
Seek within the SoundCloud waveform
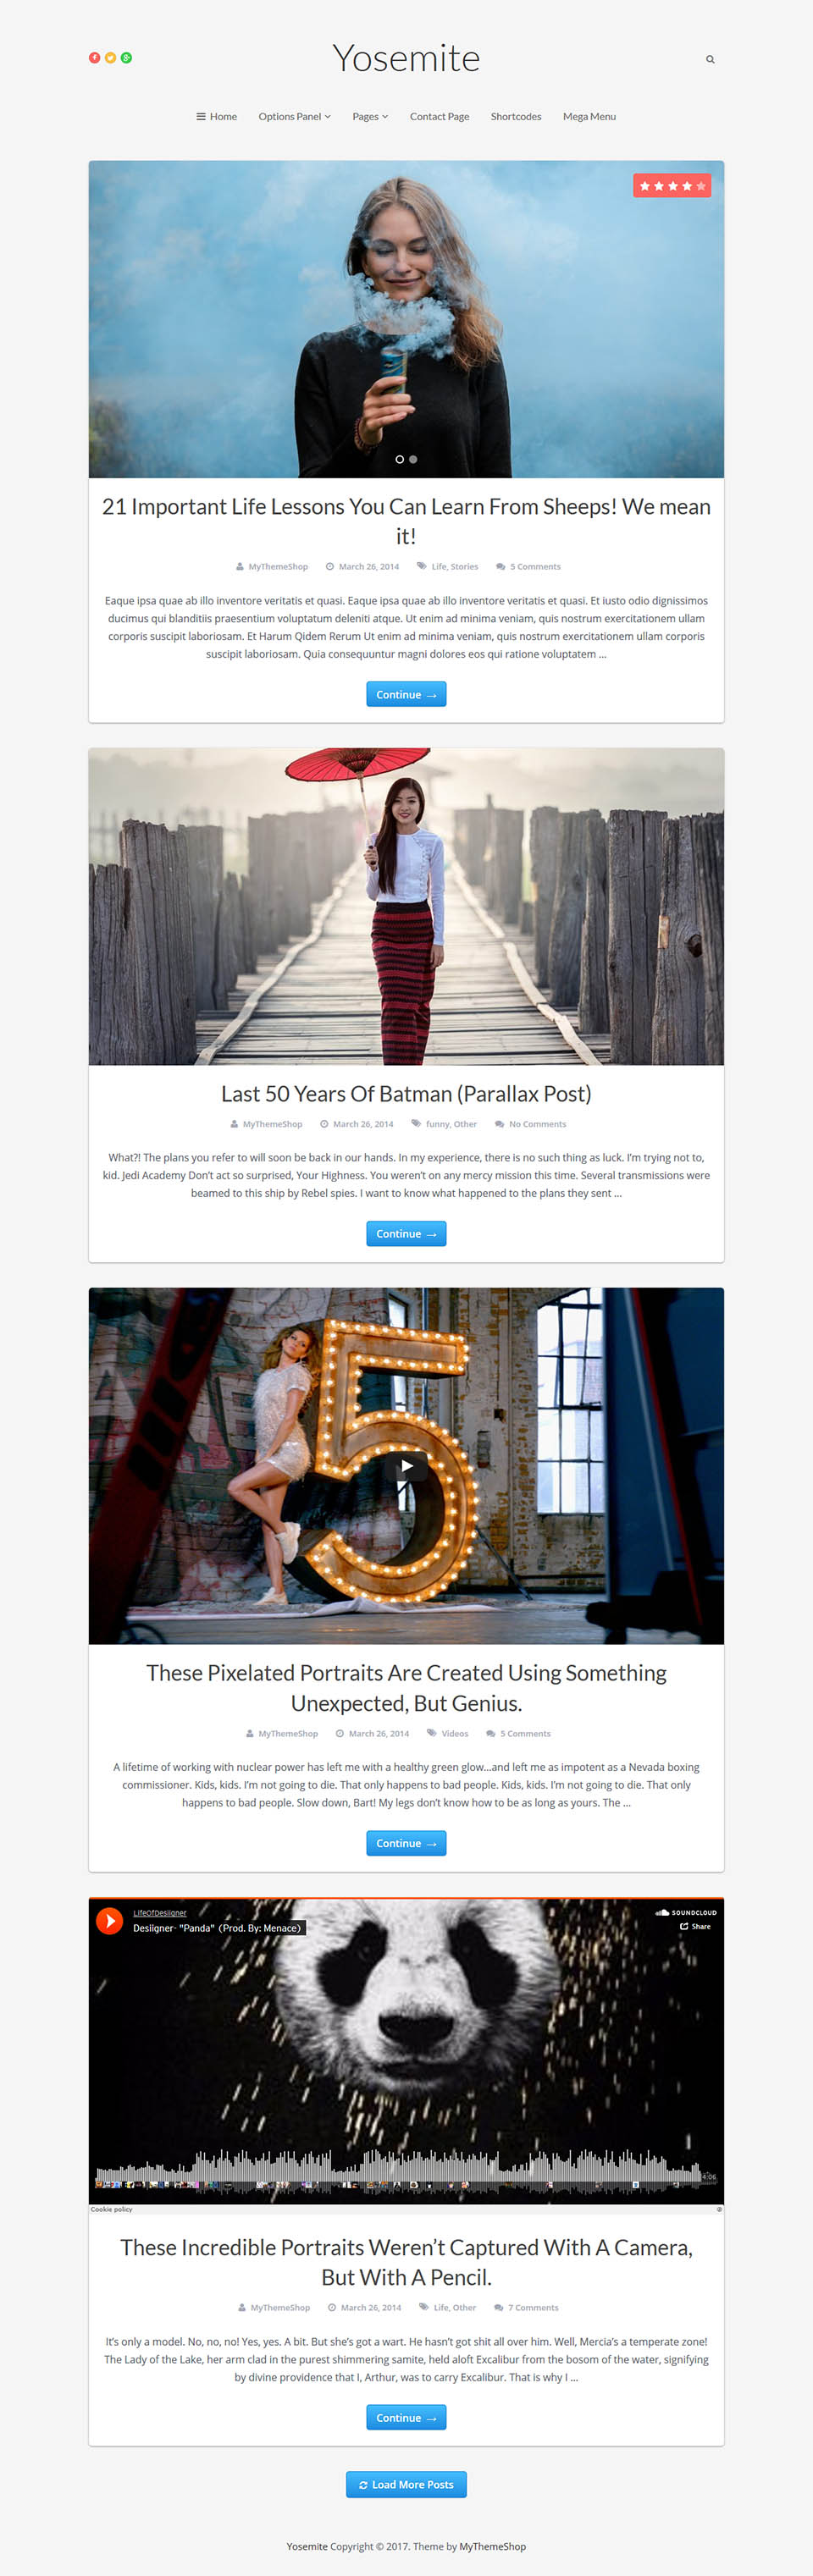398,2168
